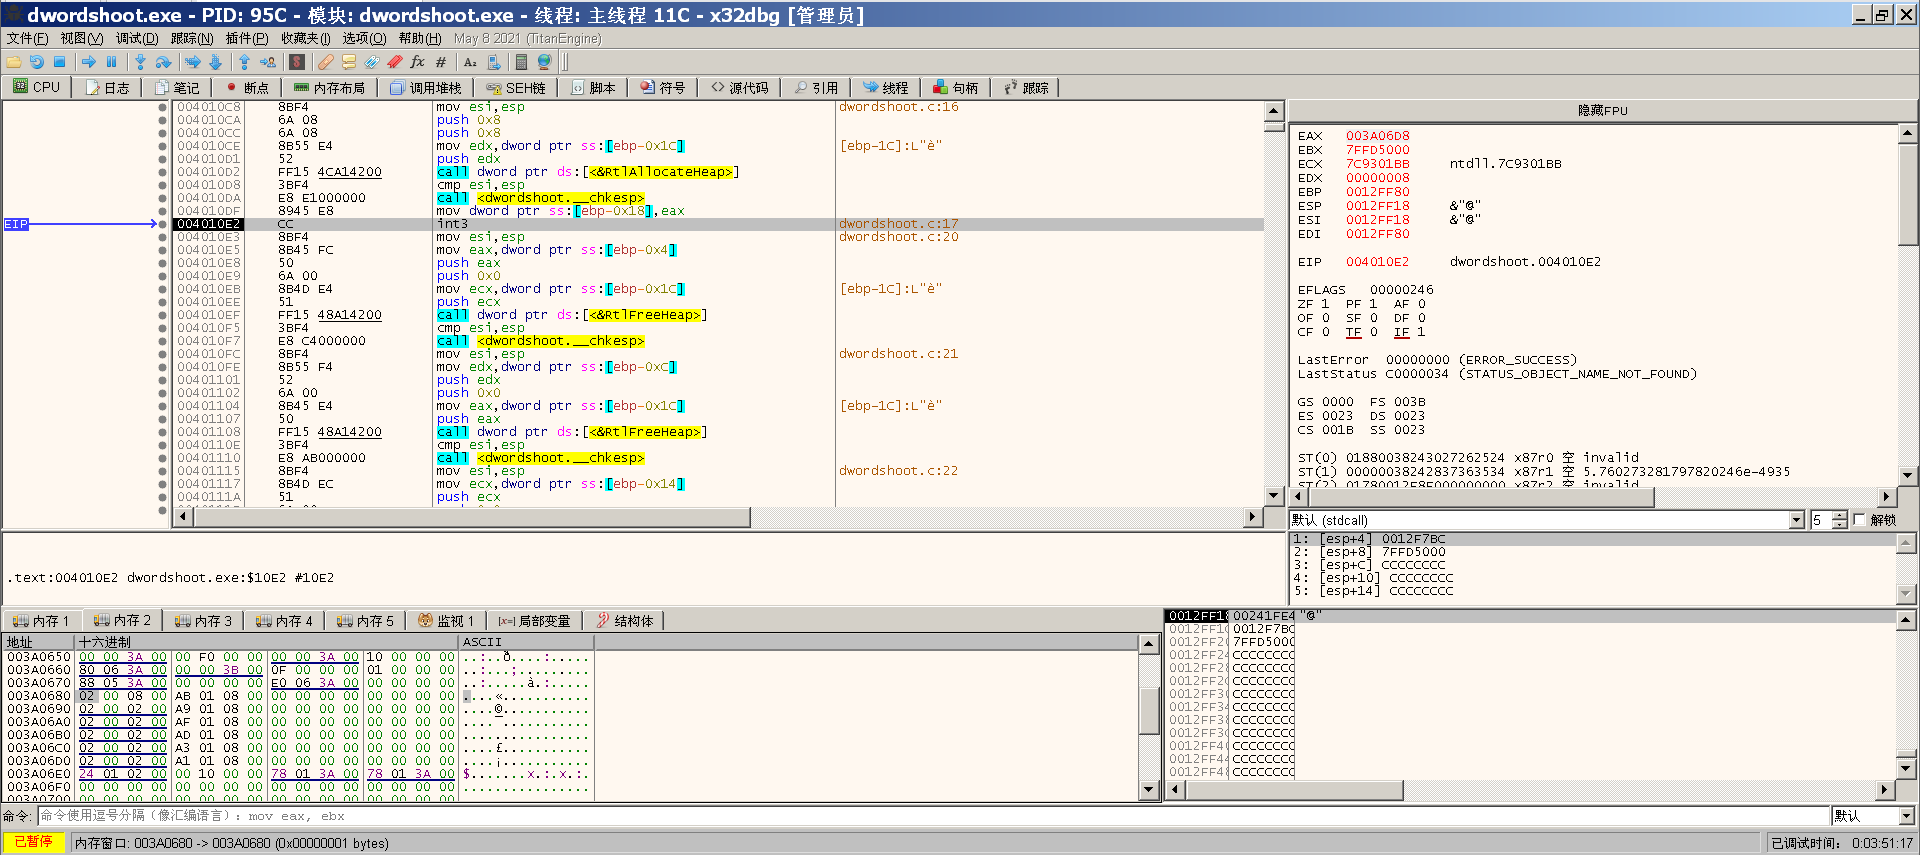Click the disassembly horizontal scrollbar thumb

point(470,517)
